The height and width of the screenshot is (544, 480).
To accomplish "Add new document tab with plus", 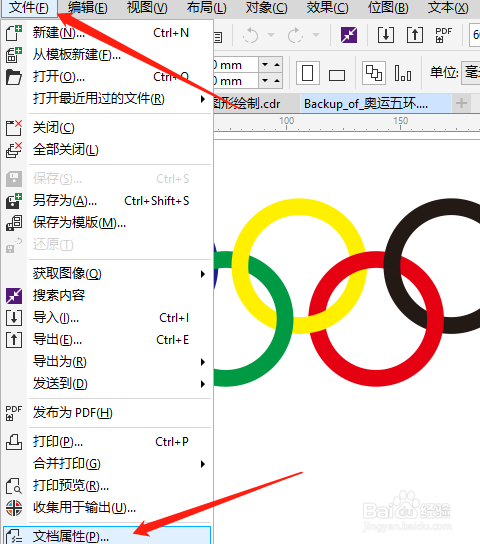I will tap(461, 103).
